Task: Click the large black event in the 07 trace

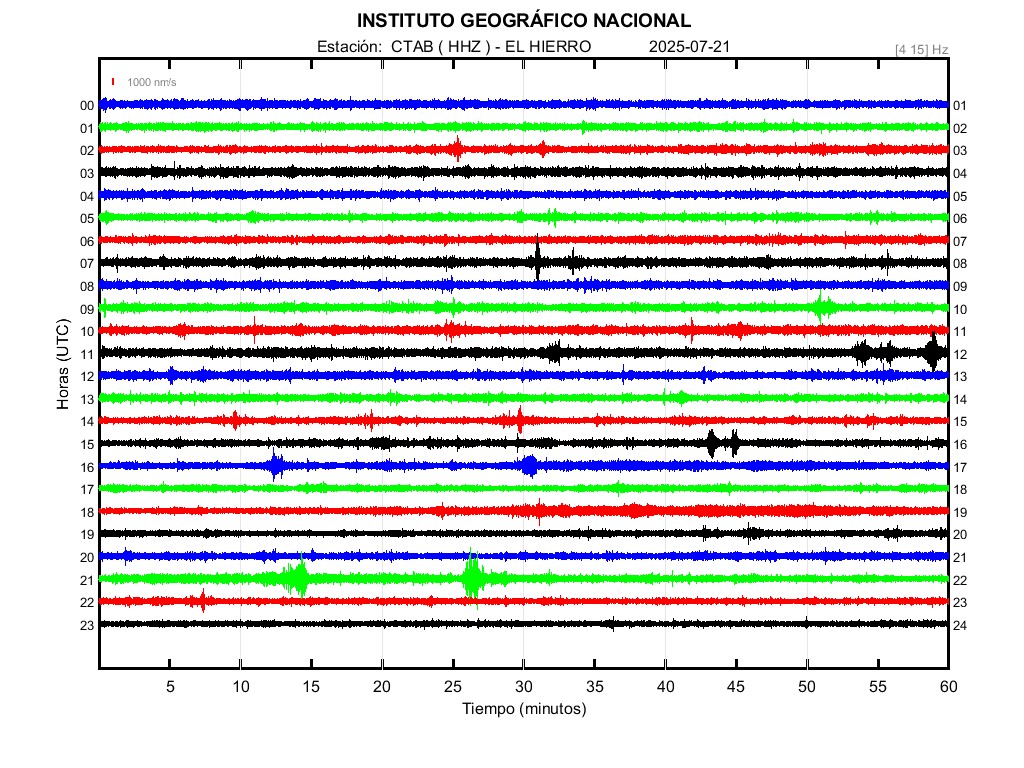Action: (537, 258)
